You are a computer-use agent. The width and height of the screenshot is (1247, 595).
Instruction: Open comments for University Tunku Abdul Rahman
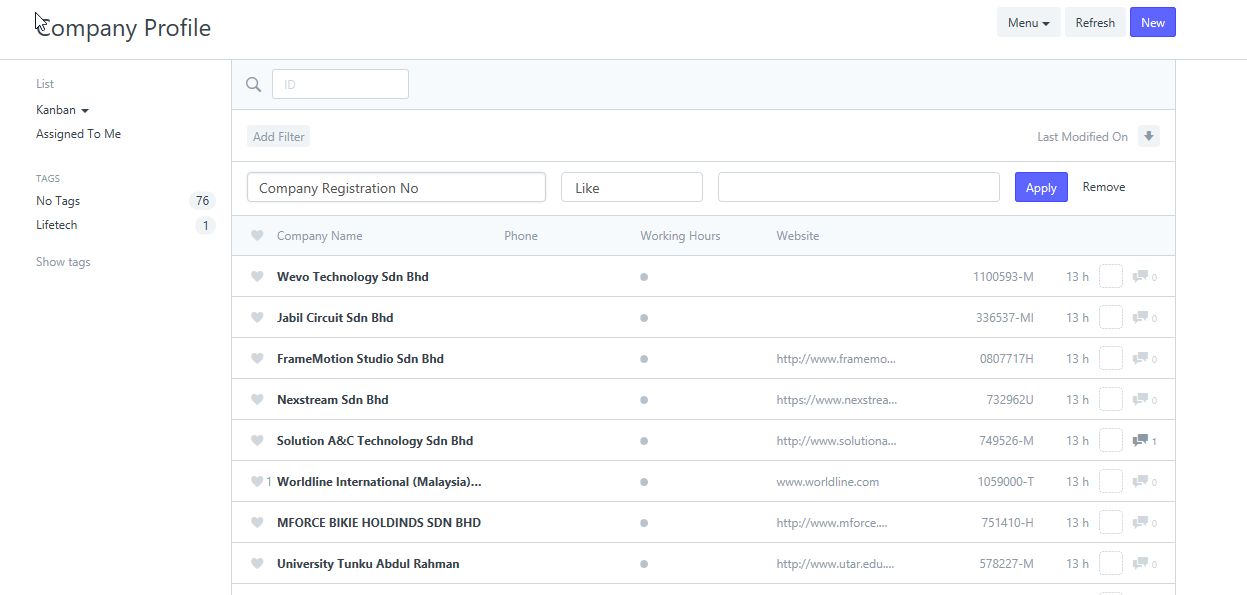tap(1144, 564)
